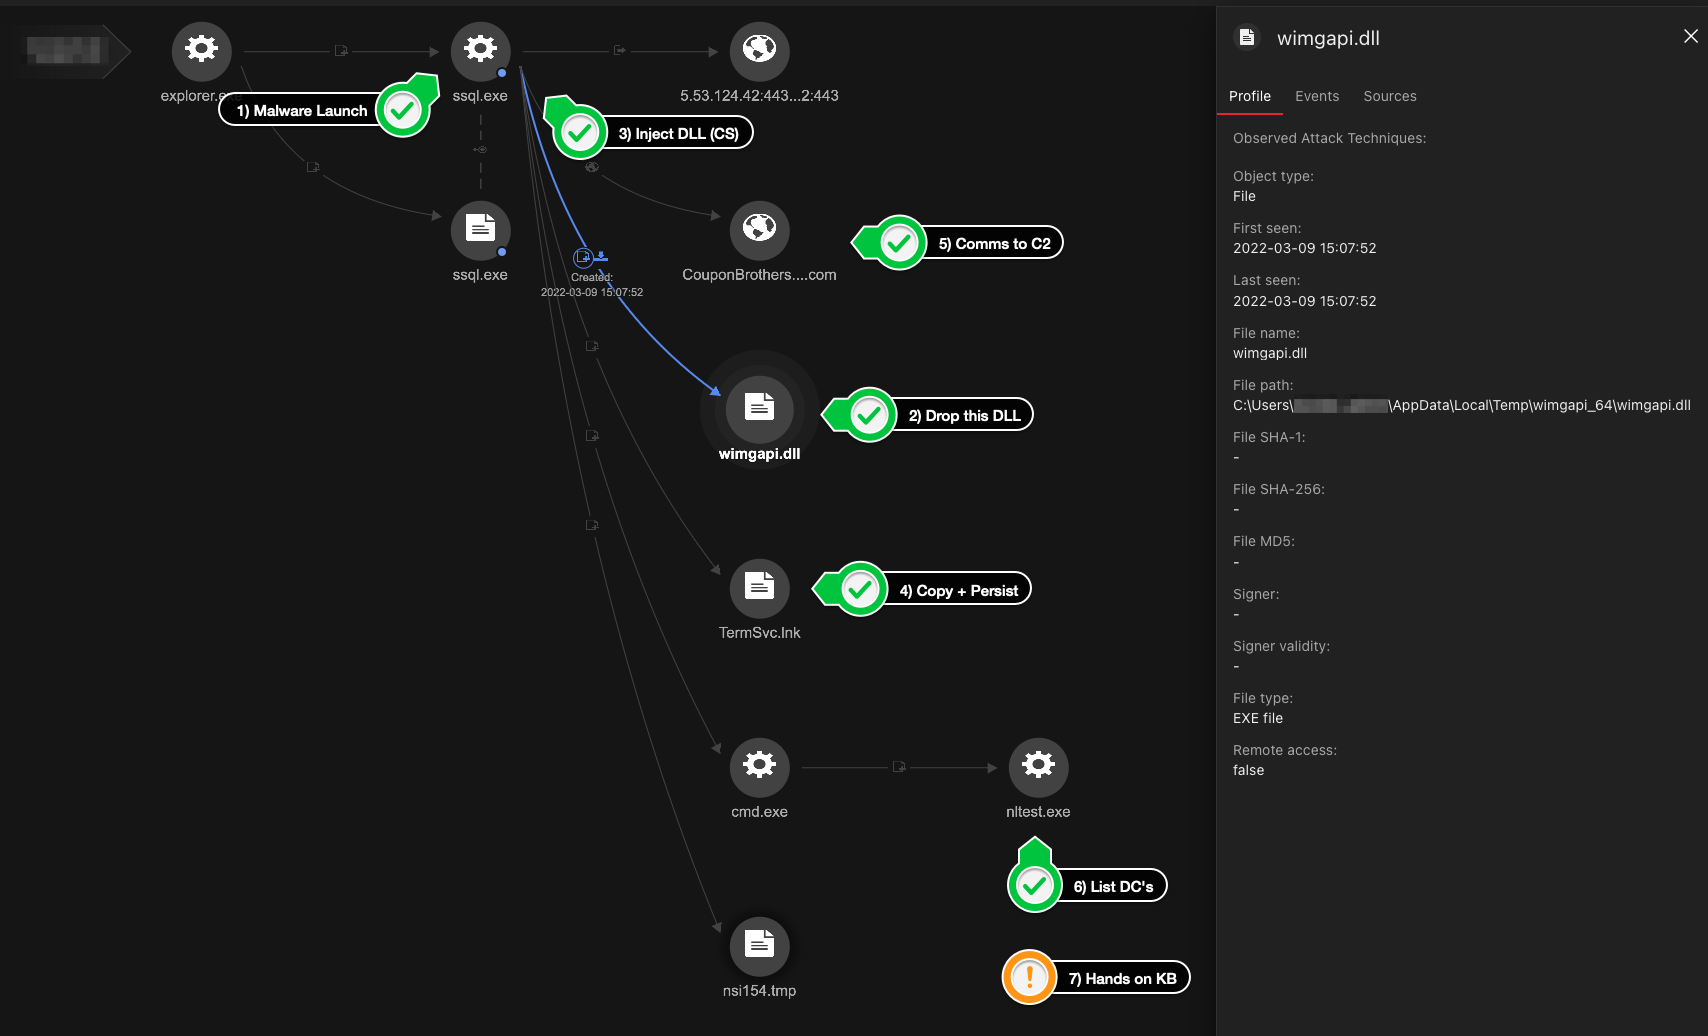1708x1036 pixels.
Task: Click the top ssql.exe process gear node
Action: [480, 50]
